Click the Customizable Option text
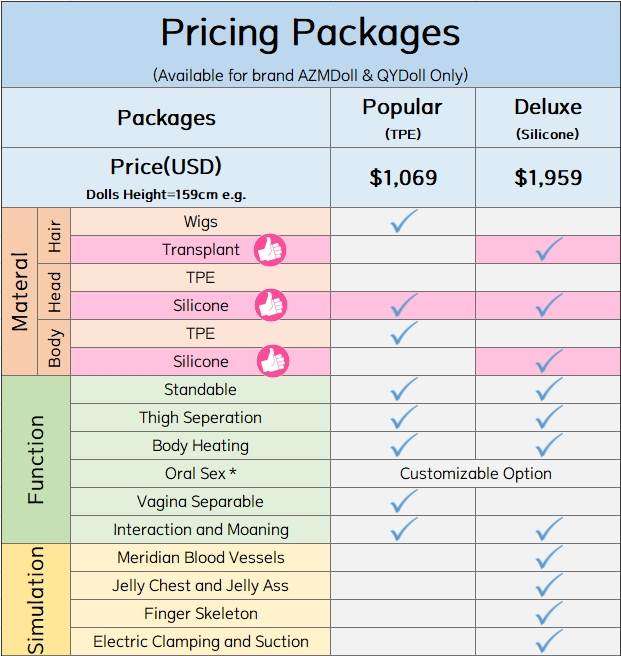This screenshot has width=621, height=656. click(x=475, y=474)
